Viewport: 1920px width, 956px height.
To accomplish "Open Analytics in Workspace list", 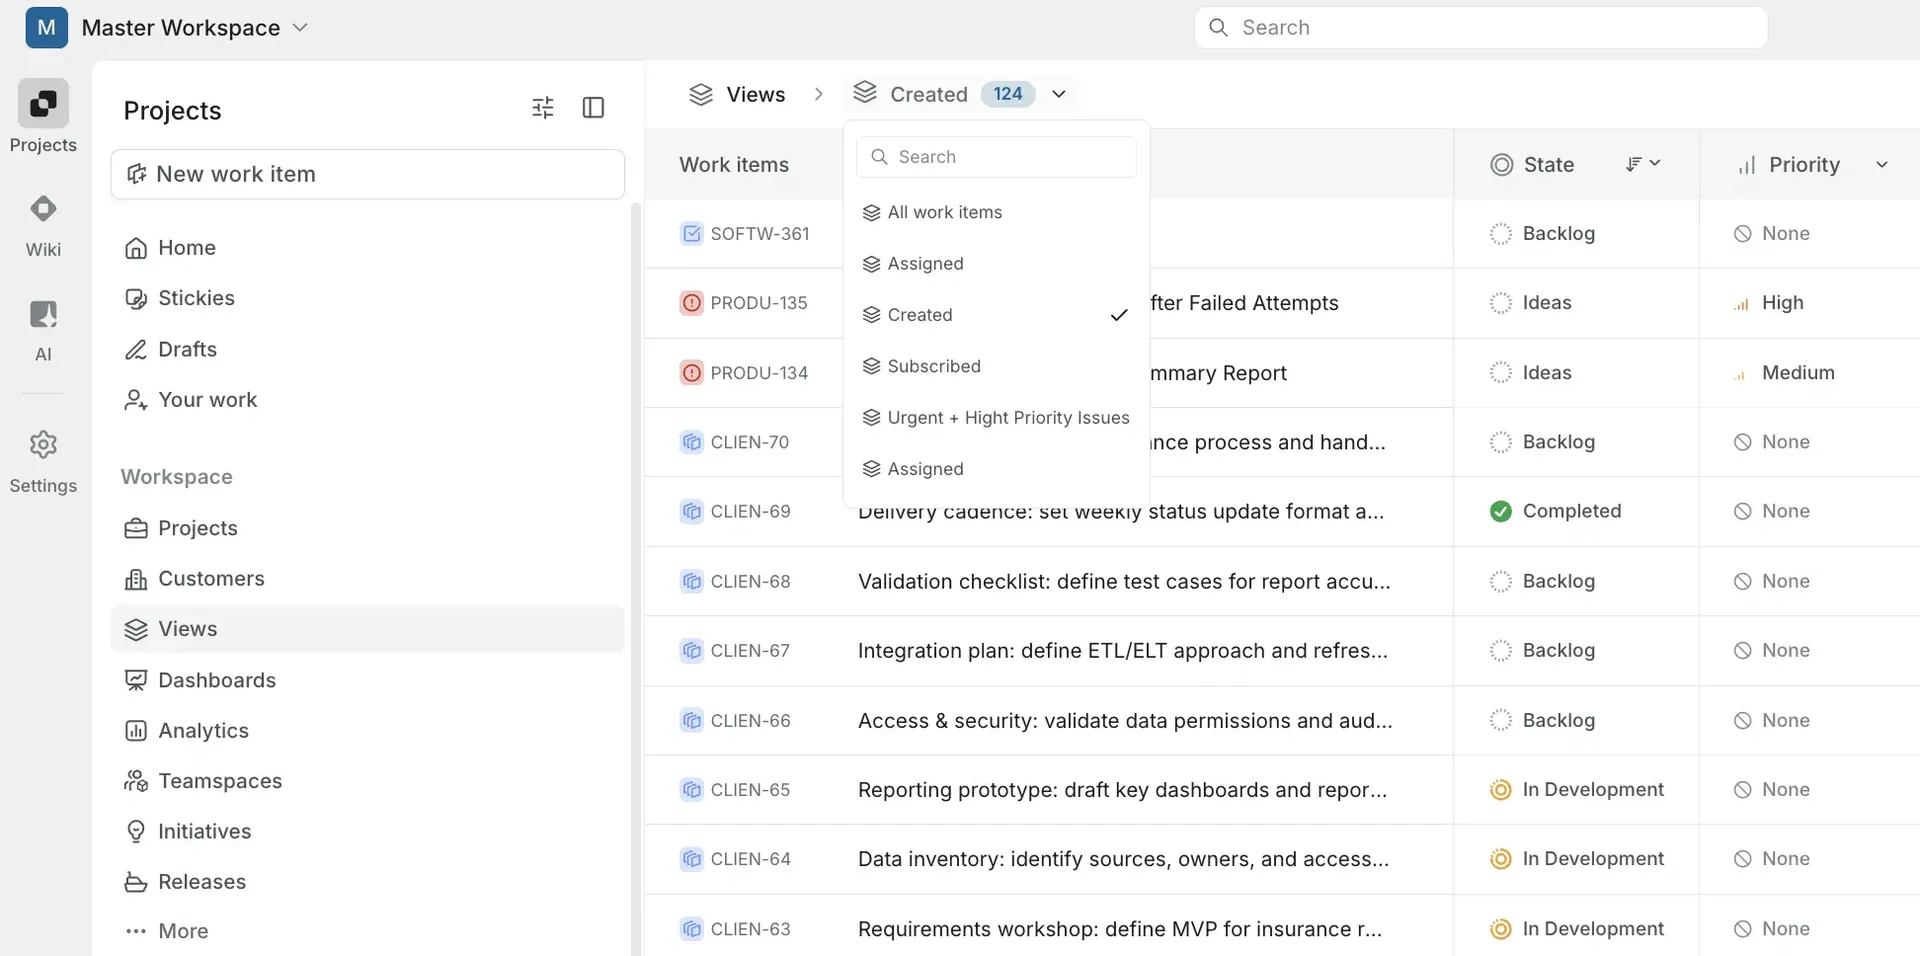I will [368, 731].
